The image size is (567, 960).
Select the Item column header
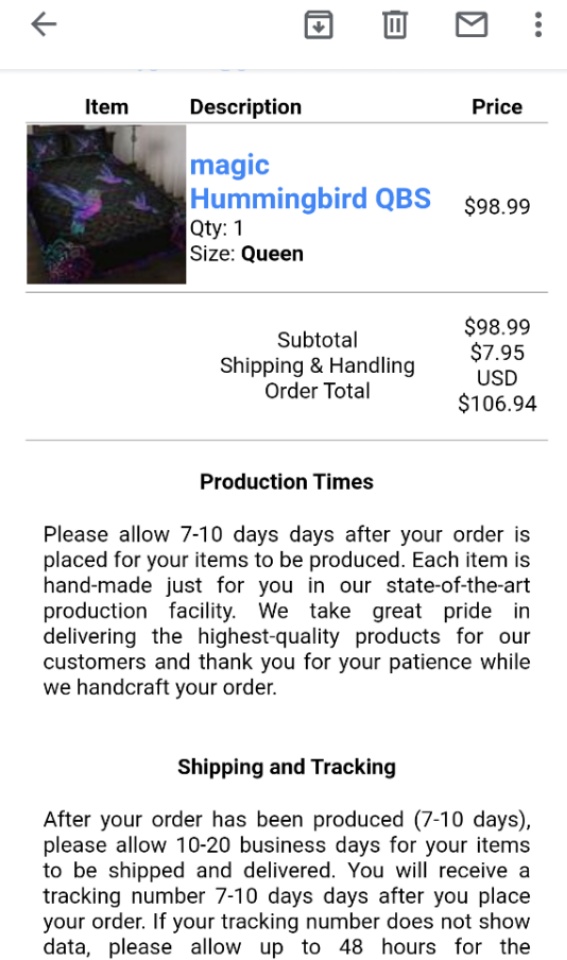107,107
